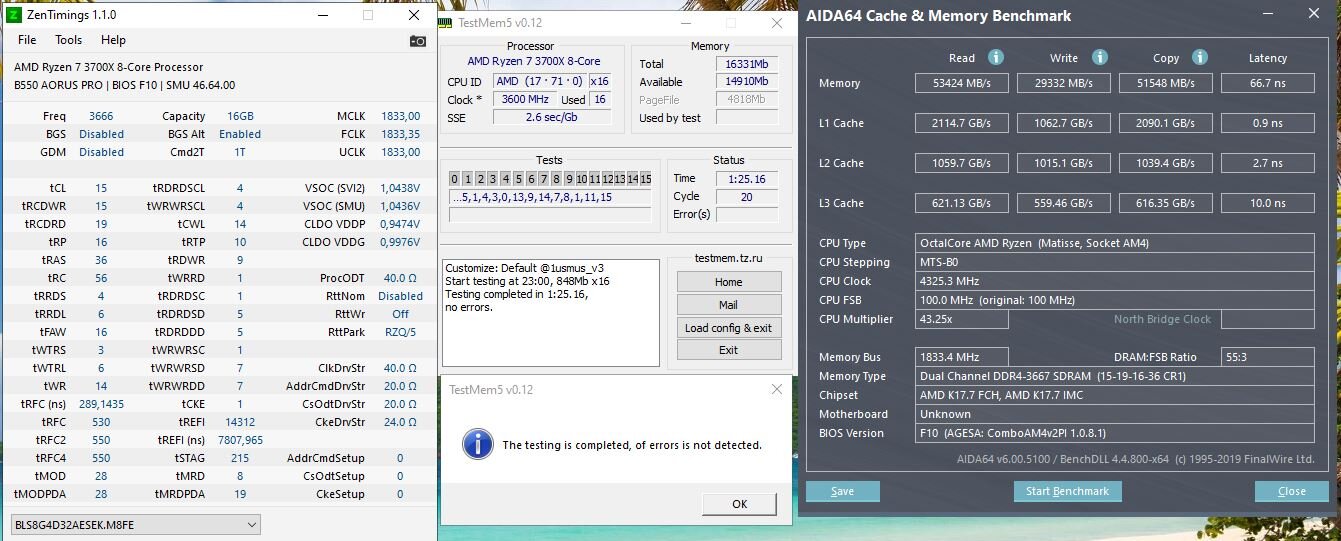Click the ProcODT value 40.0 Ω
This screenshot has width=1341, height=541.
tap(400, 278)
